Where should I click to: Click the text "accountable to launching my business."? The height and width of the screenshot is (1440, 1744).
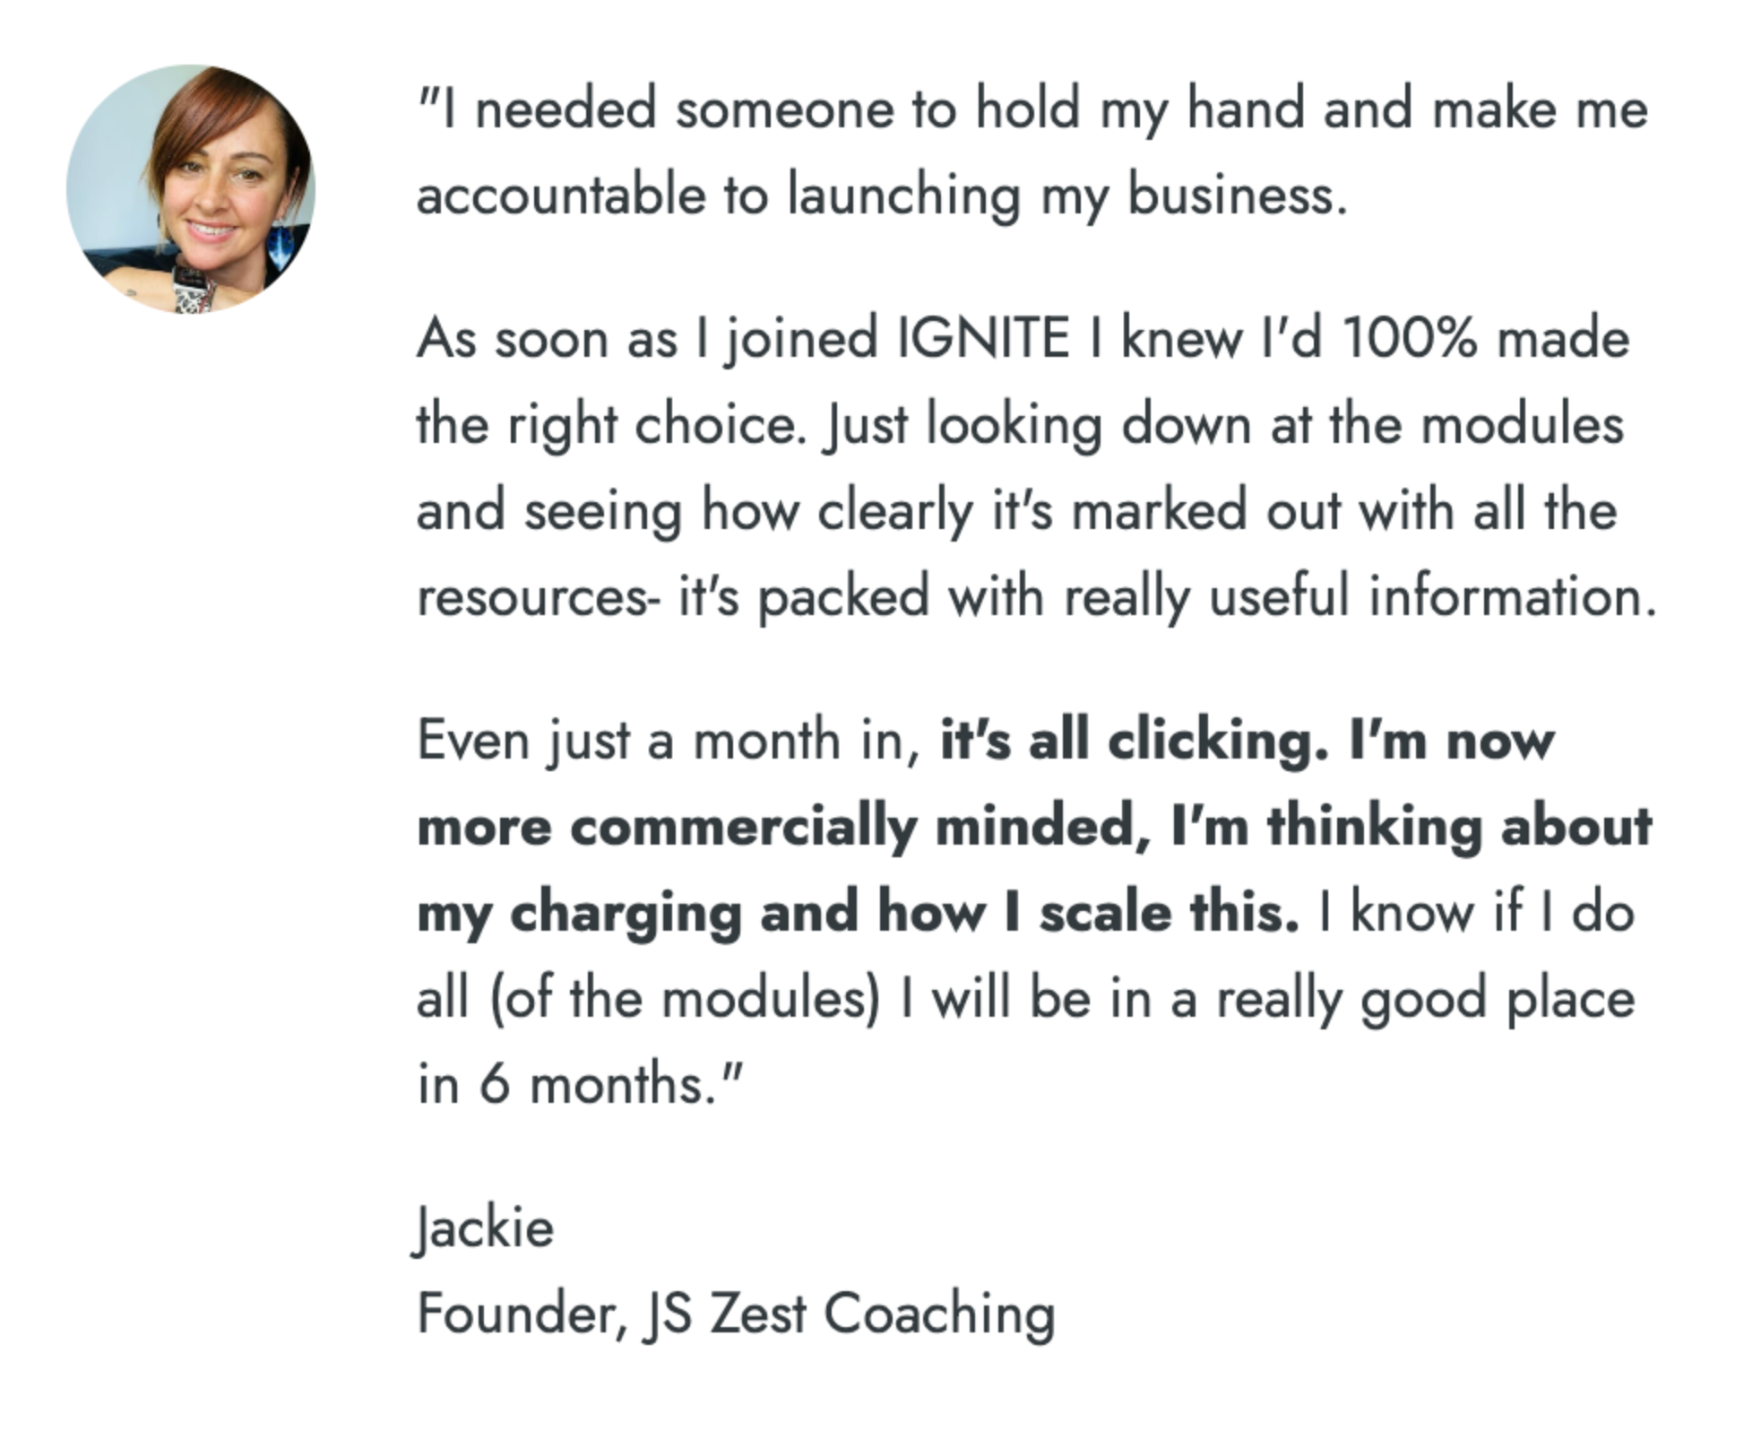tap(882, 194)
